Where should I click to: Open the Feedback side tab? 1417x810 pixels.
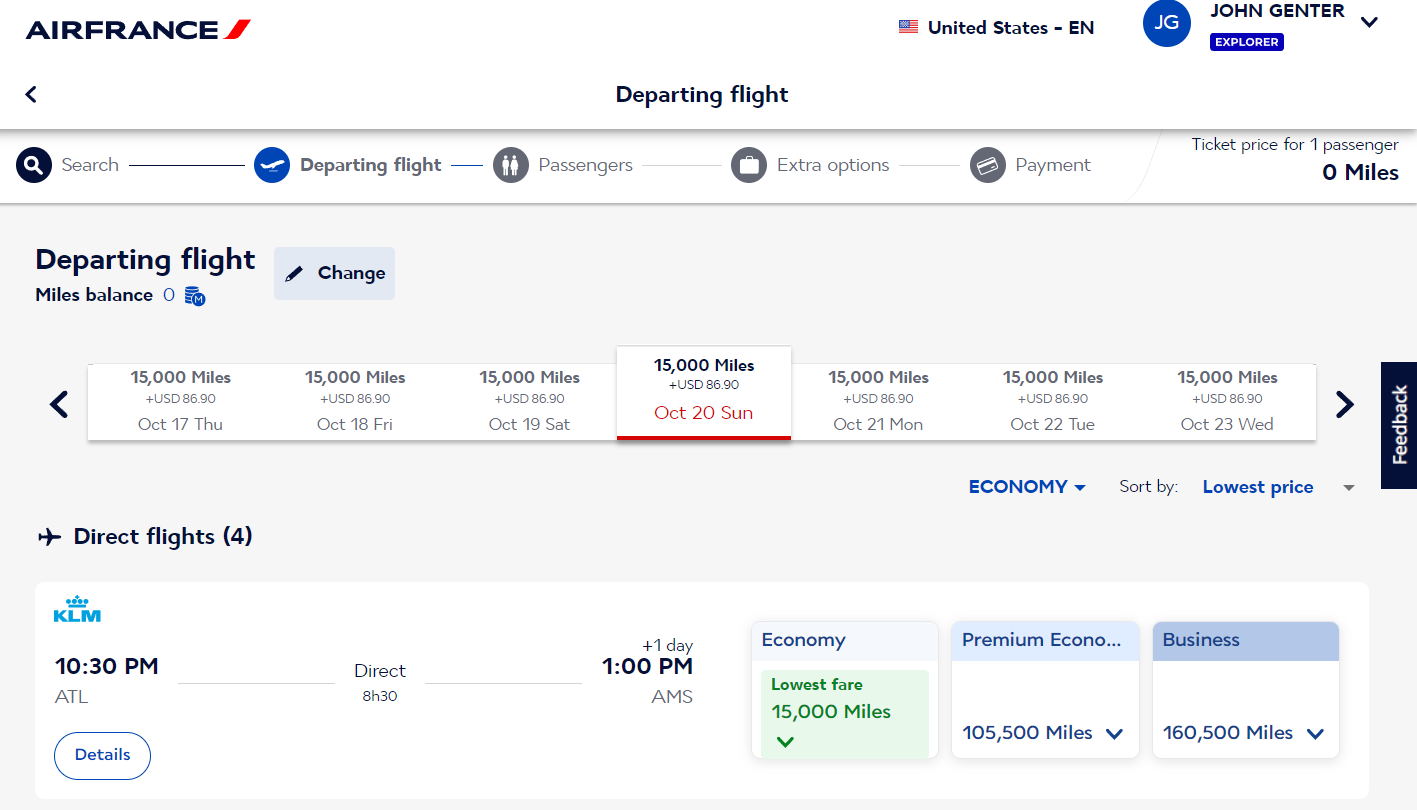[x=1399, y=425]
